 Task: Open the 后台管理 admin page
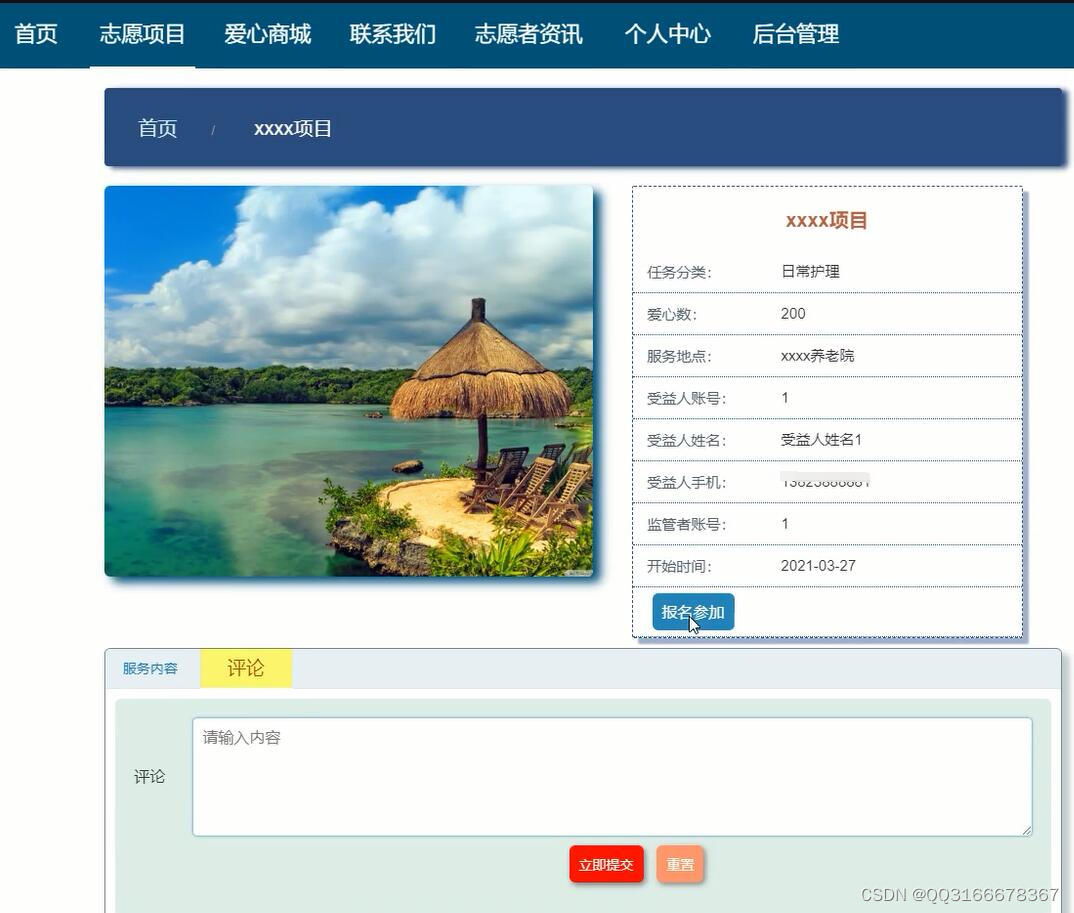[x=795, y=33]
